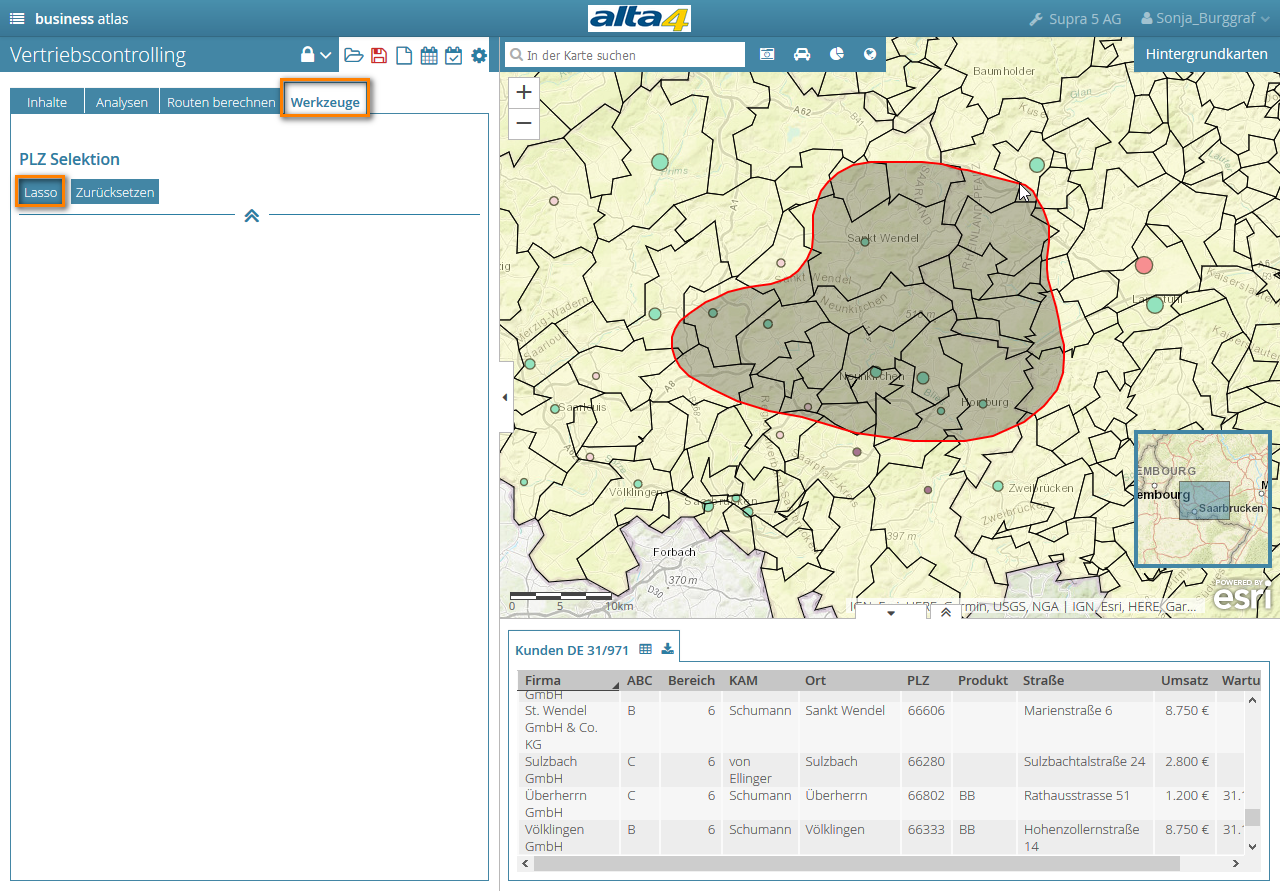Zoom out the map with minus button

(x=525, y=124)
